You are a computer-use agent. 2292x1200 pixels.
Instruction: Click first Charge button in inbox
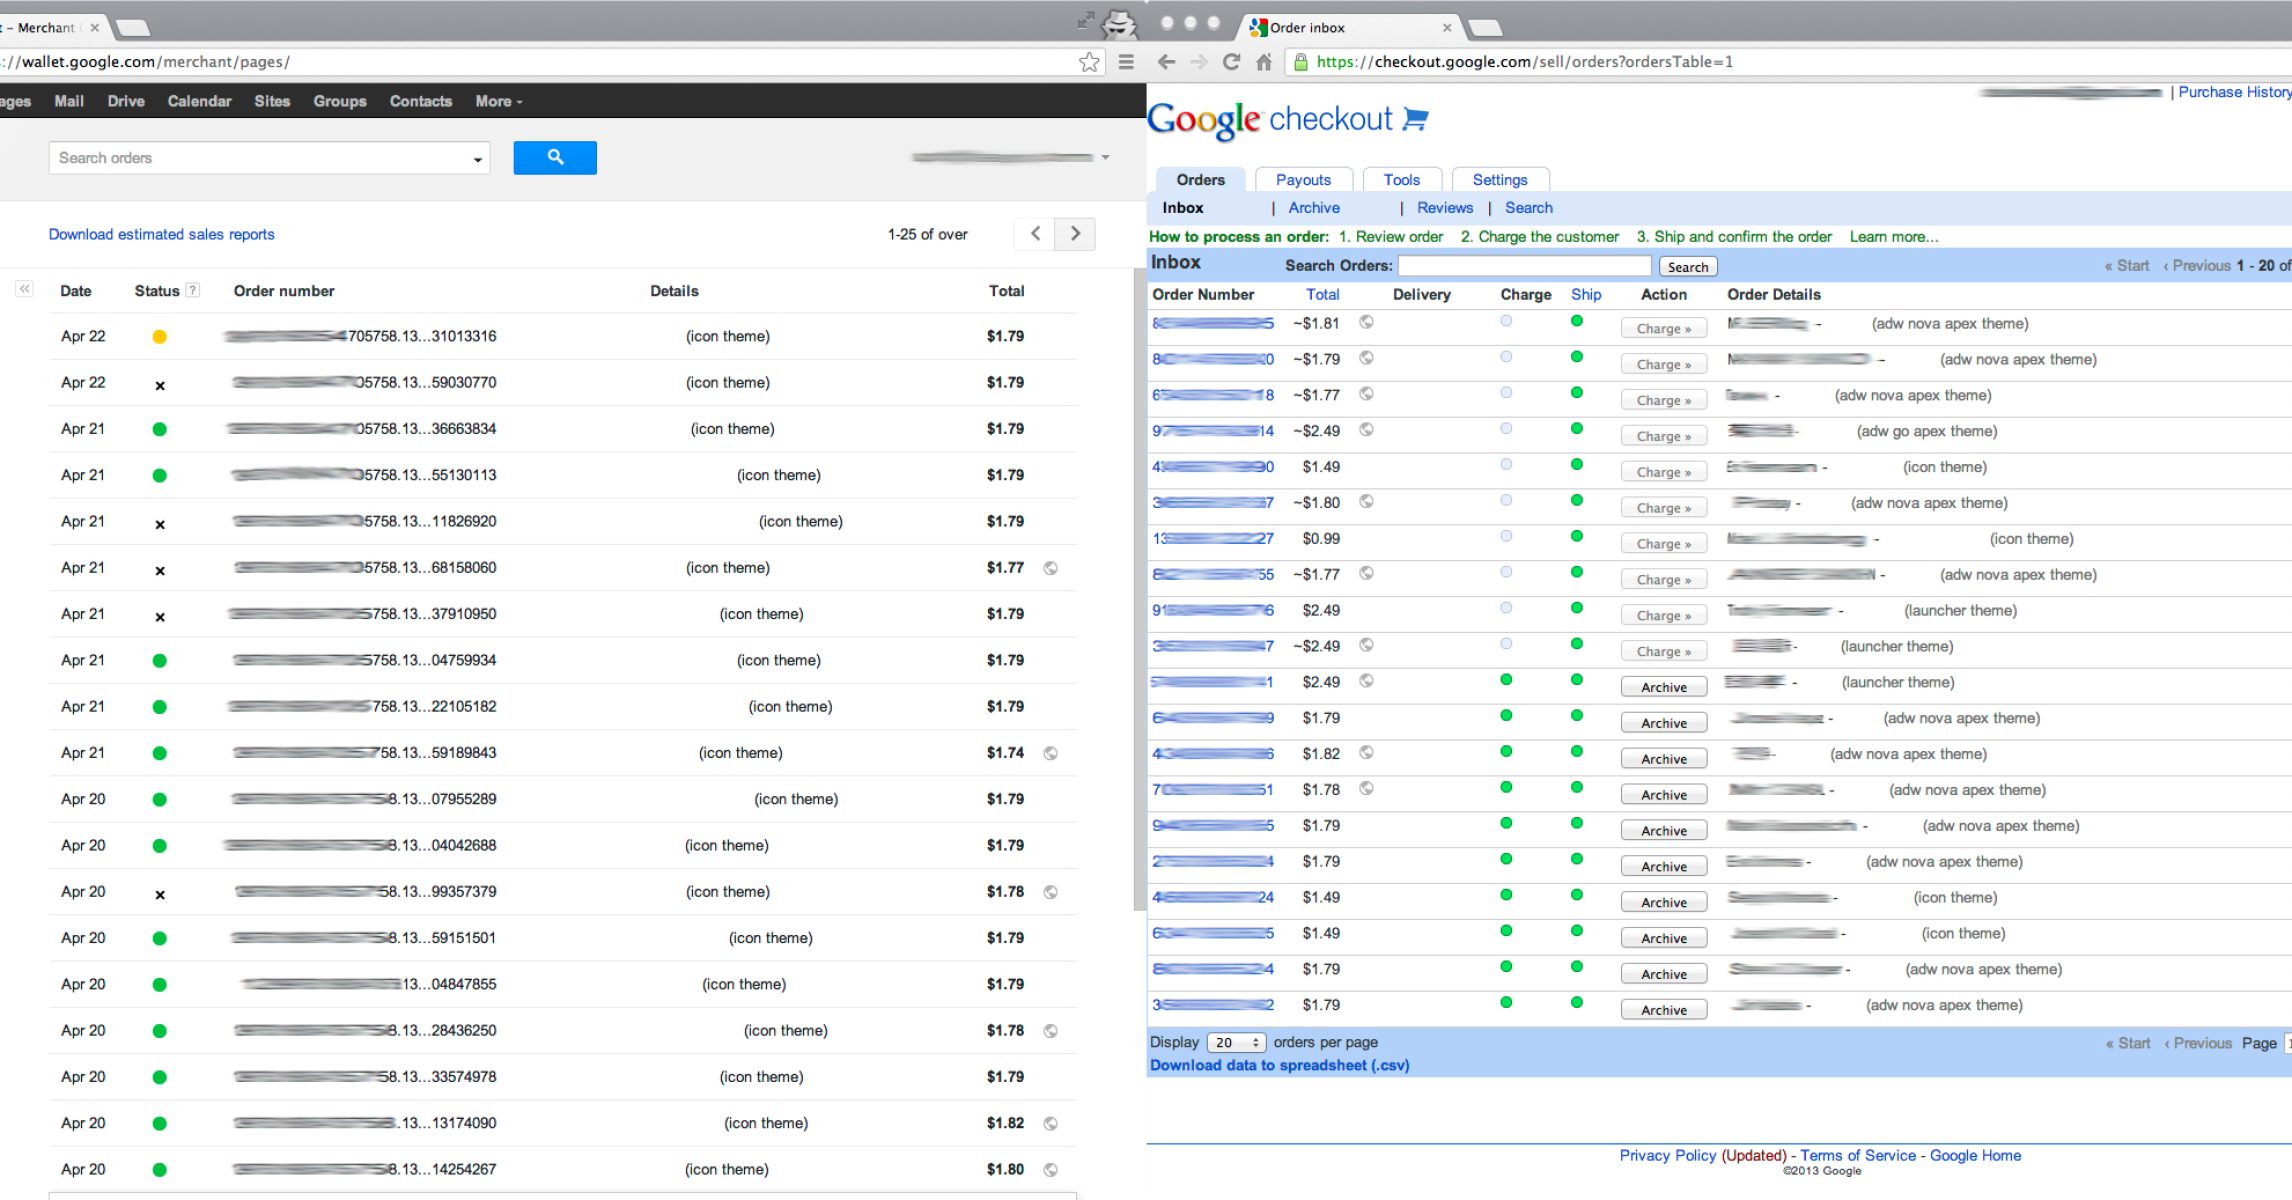tap(1663, 329)
